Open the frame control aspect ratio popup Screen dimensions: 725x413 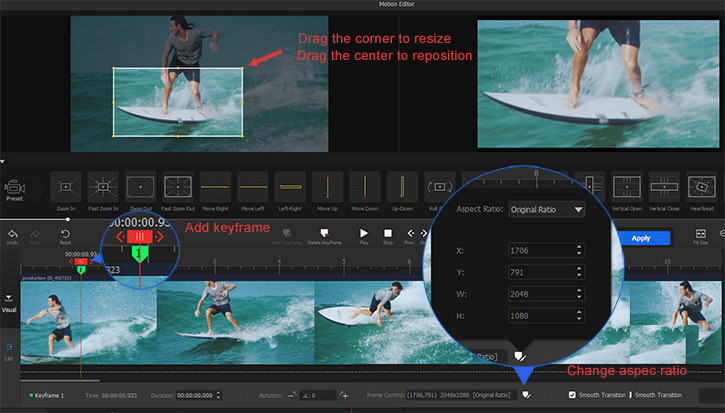[x=525, y=395]
